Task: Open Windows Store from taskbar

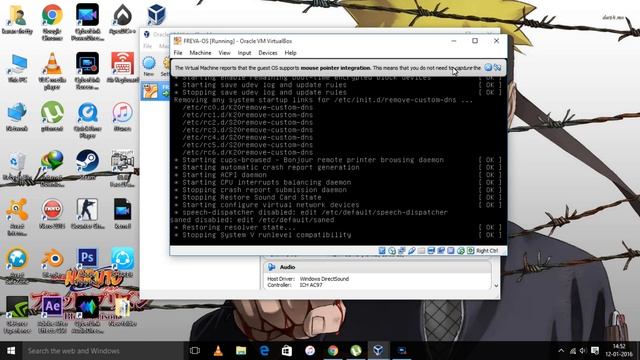Action: [x=287, y=351]
